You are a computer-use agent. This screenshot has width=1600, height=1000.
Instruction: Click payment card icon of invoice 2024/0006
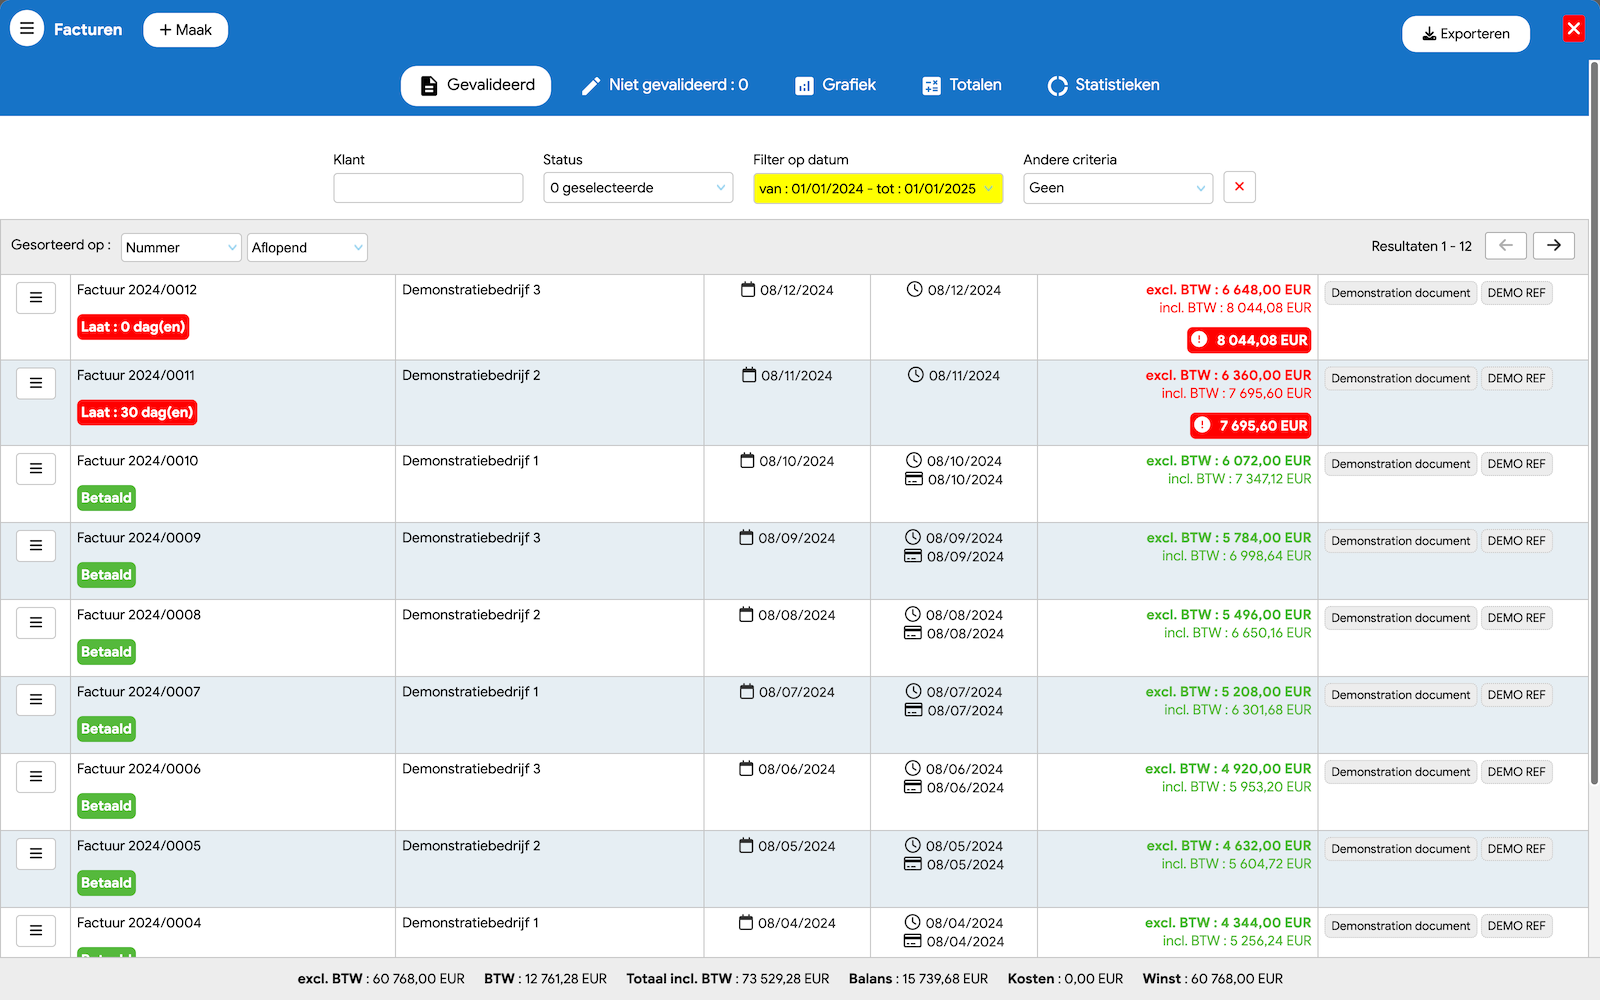click(x=913, y=787)
